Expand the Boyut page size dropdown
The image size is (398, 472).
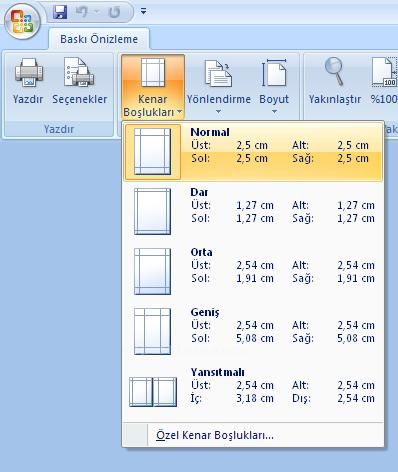[274, 86]
